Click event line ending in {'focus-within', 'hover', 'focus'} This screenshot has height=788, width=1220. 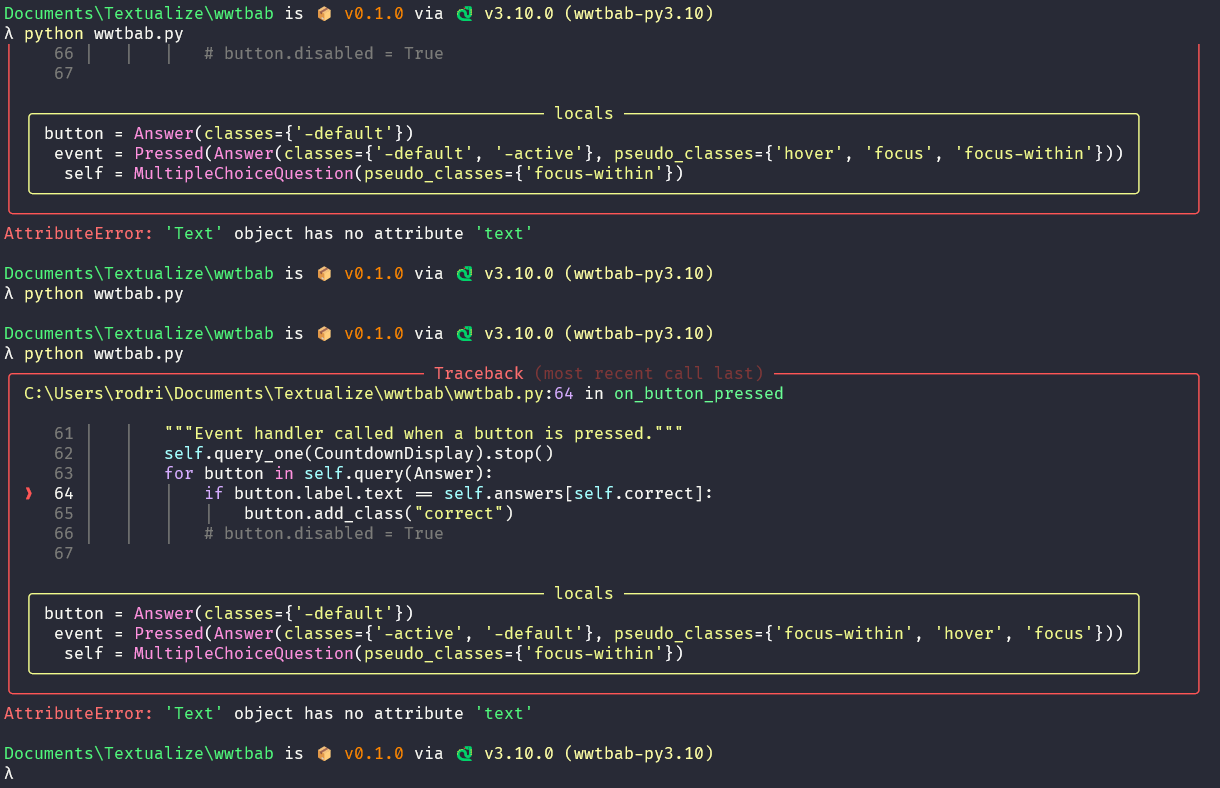point(588,633)
